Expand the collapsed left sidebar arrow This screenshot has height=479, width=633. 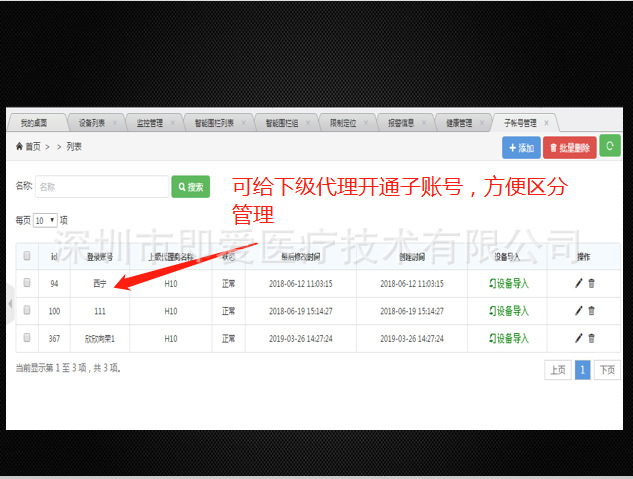[x=10, y=303]
